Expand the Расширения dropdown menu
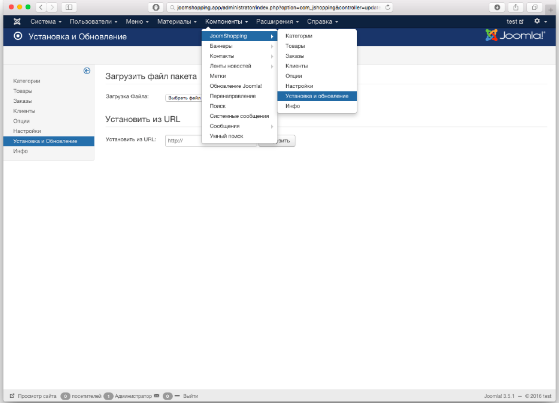Screen dimensions: 559x403 [277, 22]
